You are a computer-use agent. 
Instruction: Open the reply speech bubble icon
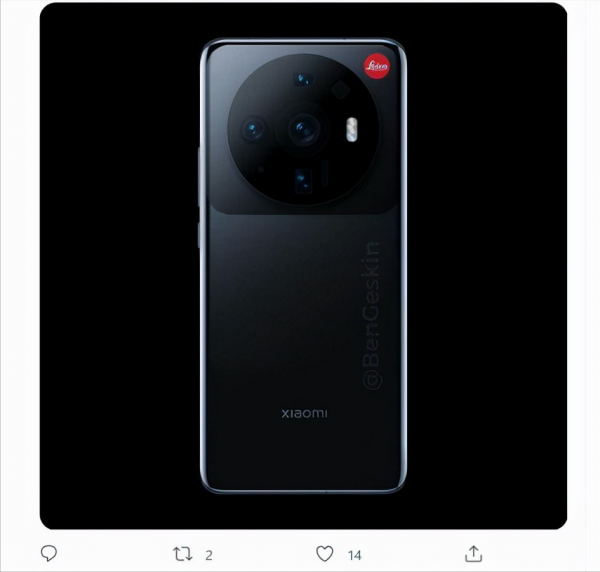tap(49, 553)
